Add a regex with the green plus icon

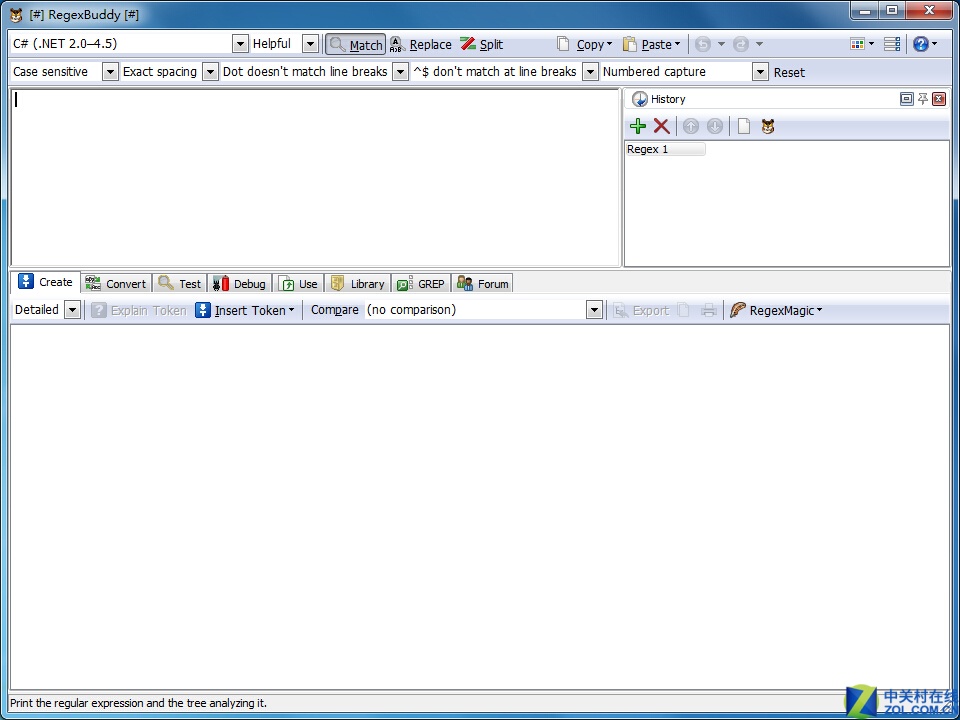point(638,127)
